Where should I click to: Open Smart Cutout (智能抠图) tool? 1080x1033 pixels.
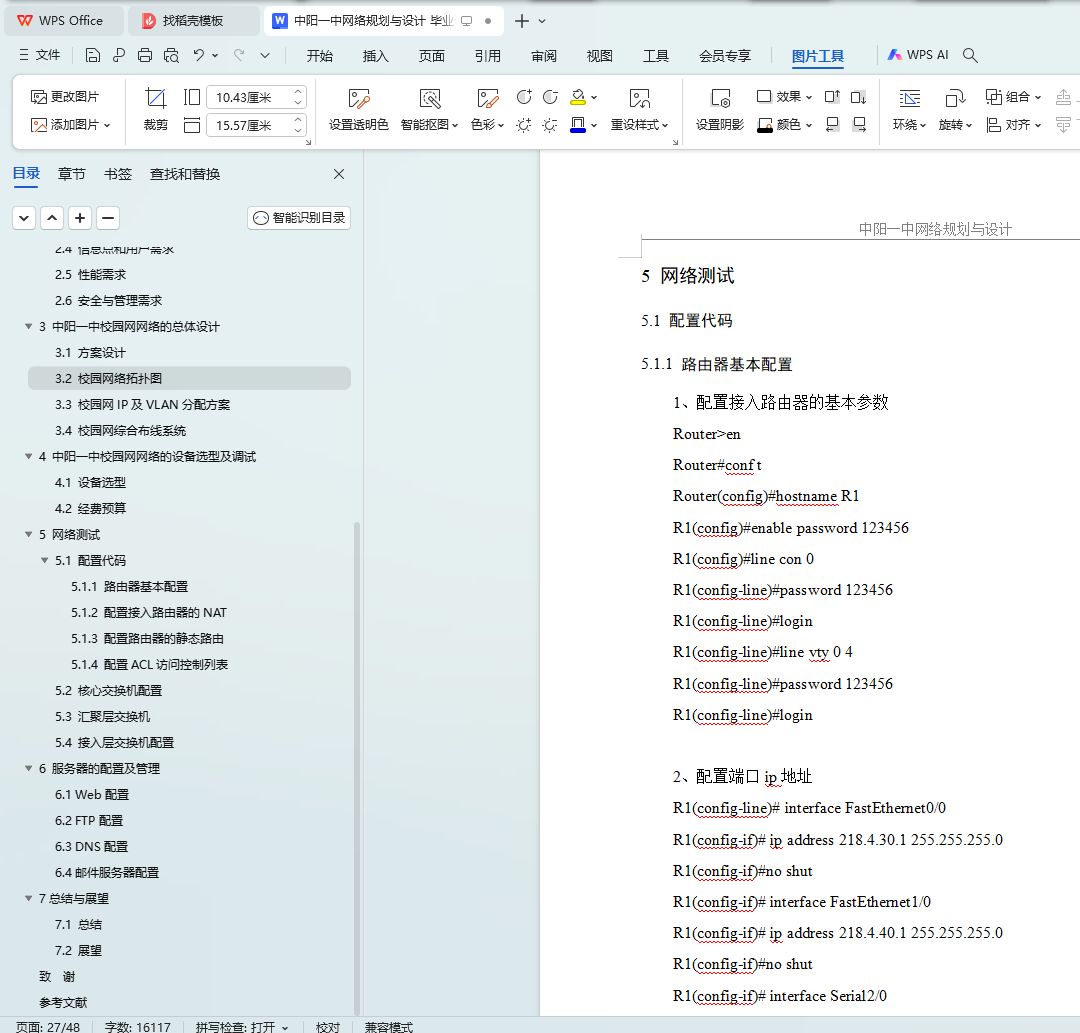[429, 109]
